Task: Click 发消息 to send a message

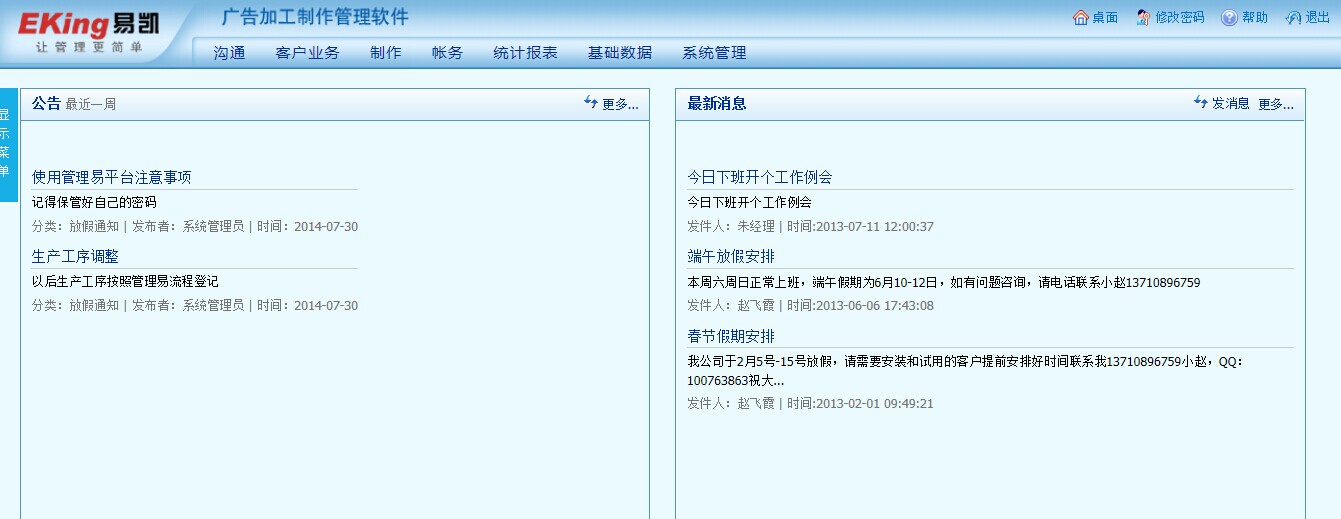Action: [x=1231, y=103]
